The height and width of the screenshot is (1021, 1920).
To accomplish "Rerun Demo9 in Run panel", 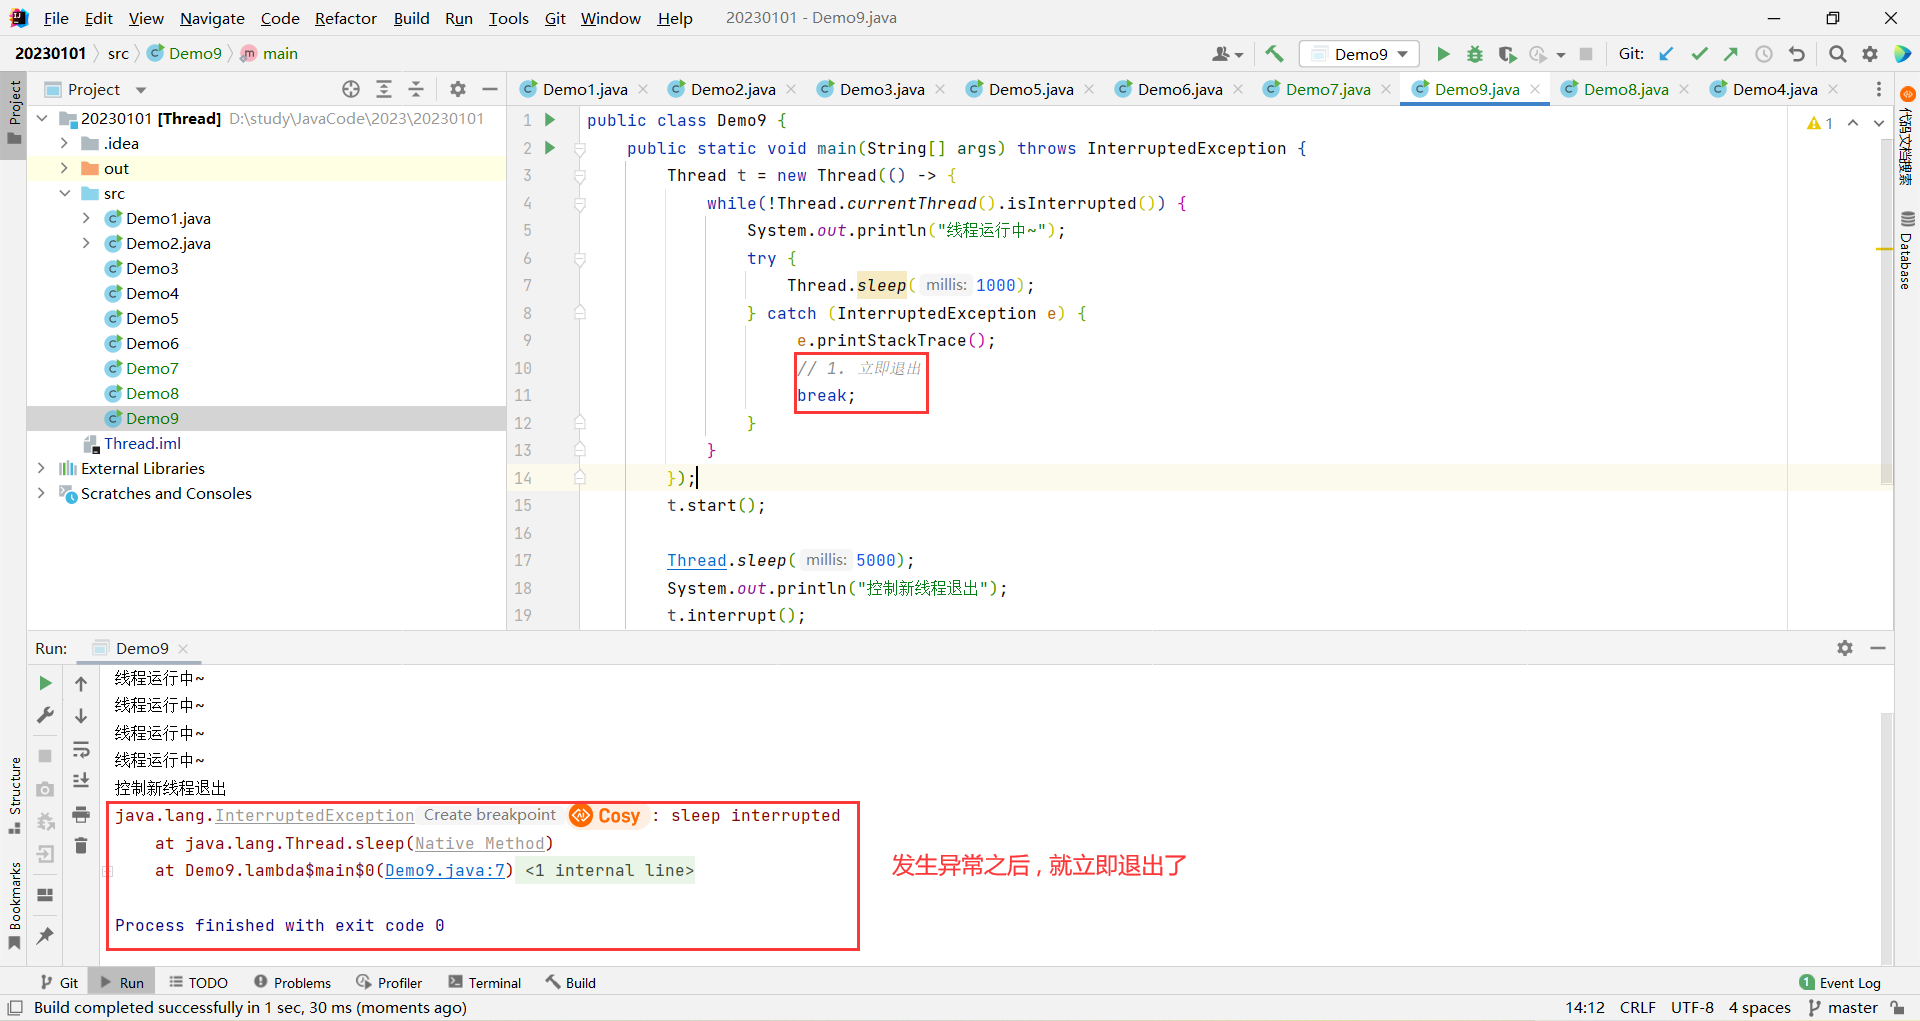I will (45, 683).
